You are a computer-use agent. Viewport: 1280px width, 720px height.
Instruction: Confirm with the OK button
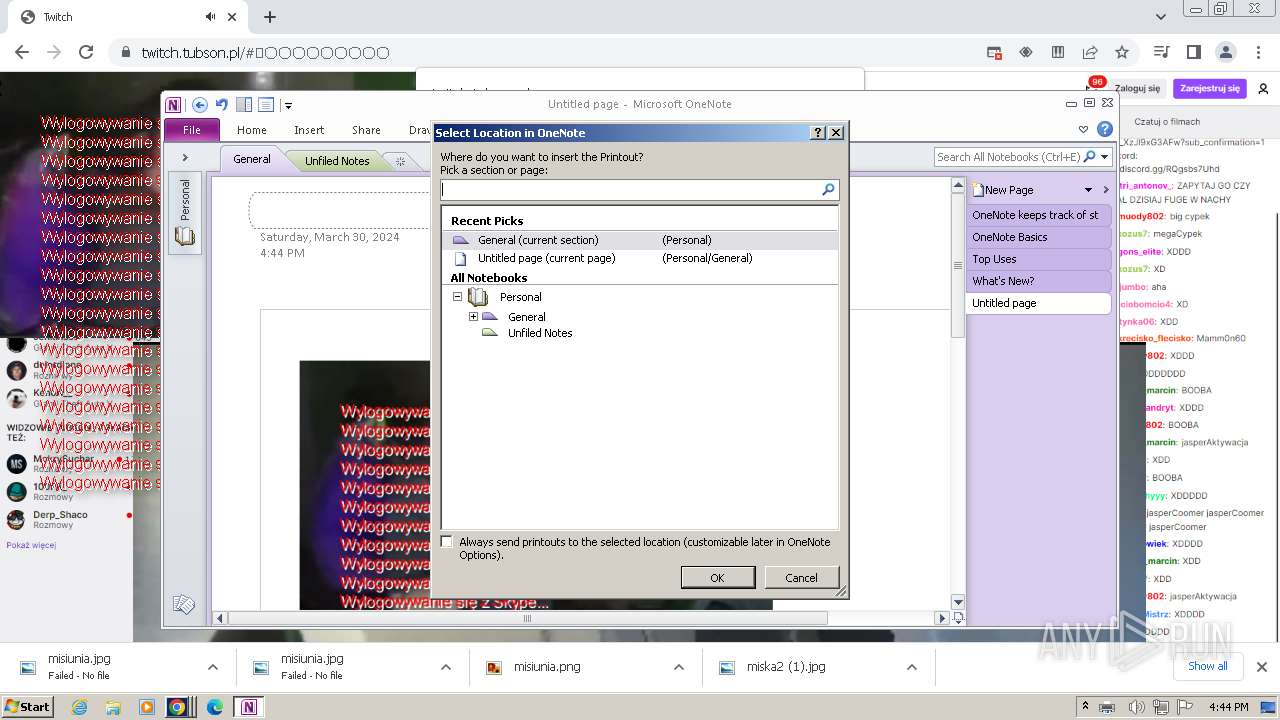click(x=717, y=578)
